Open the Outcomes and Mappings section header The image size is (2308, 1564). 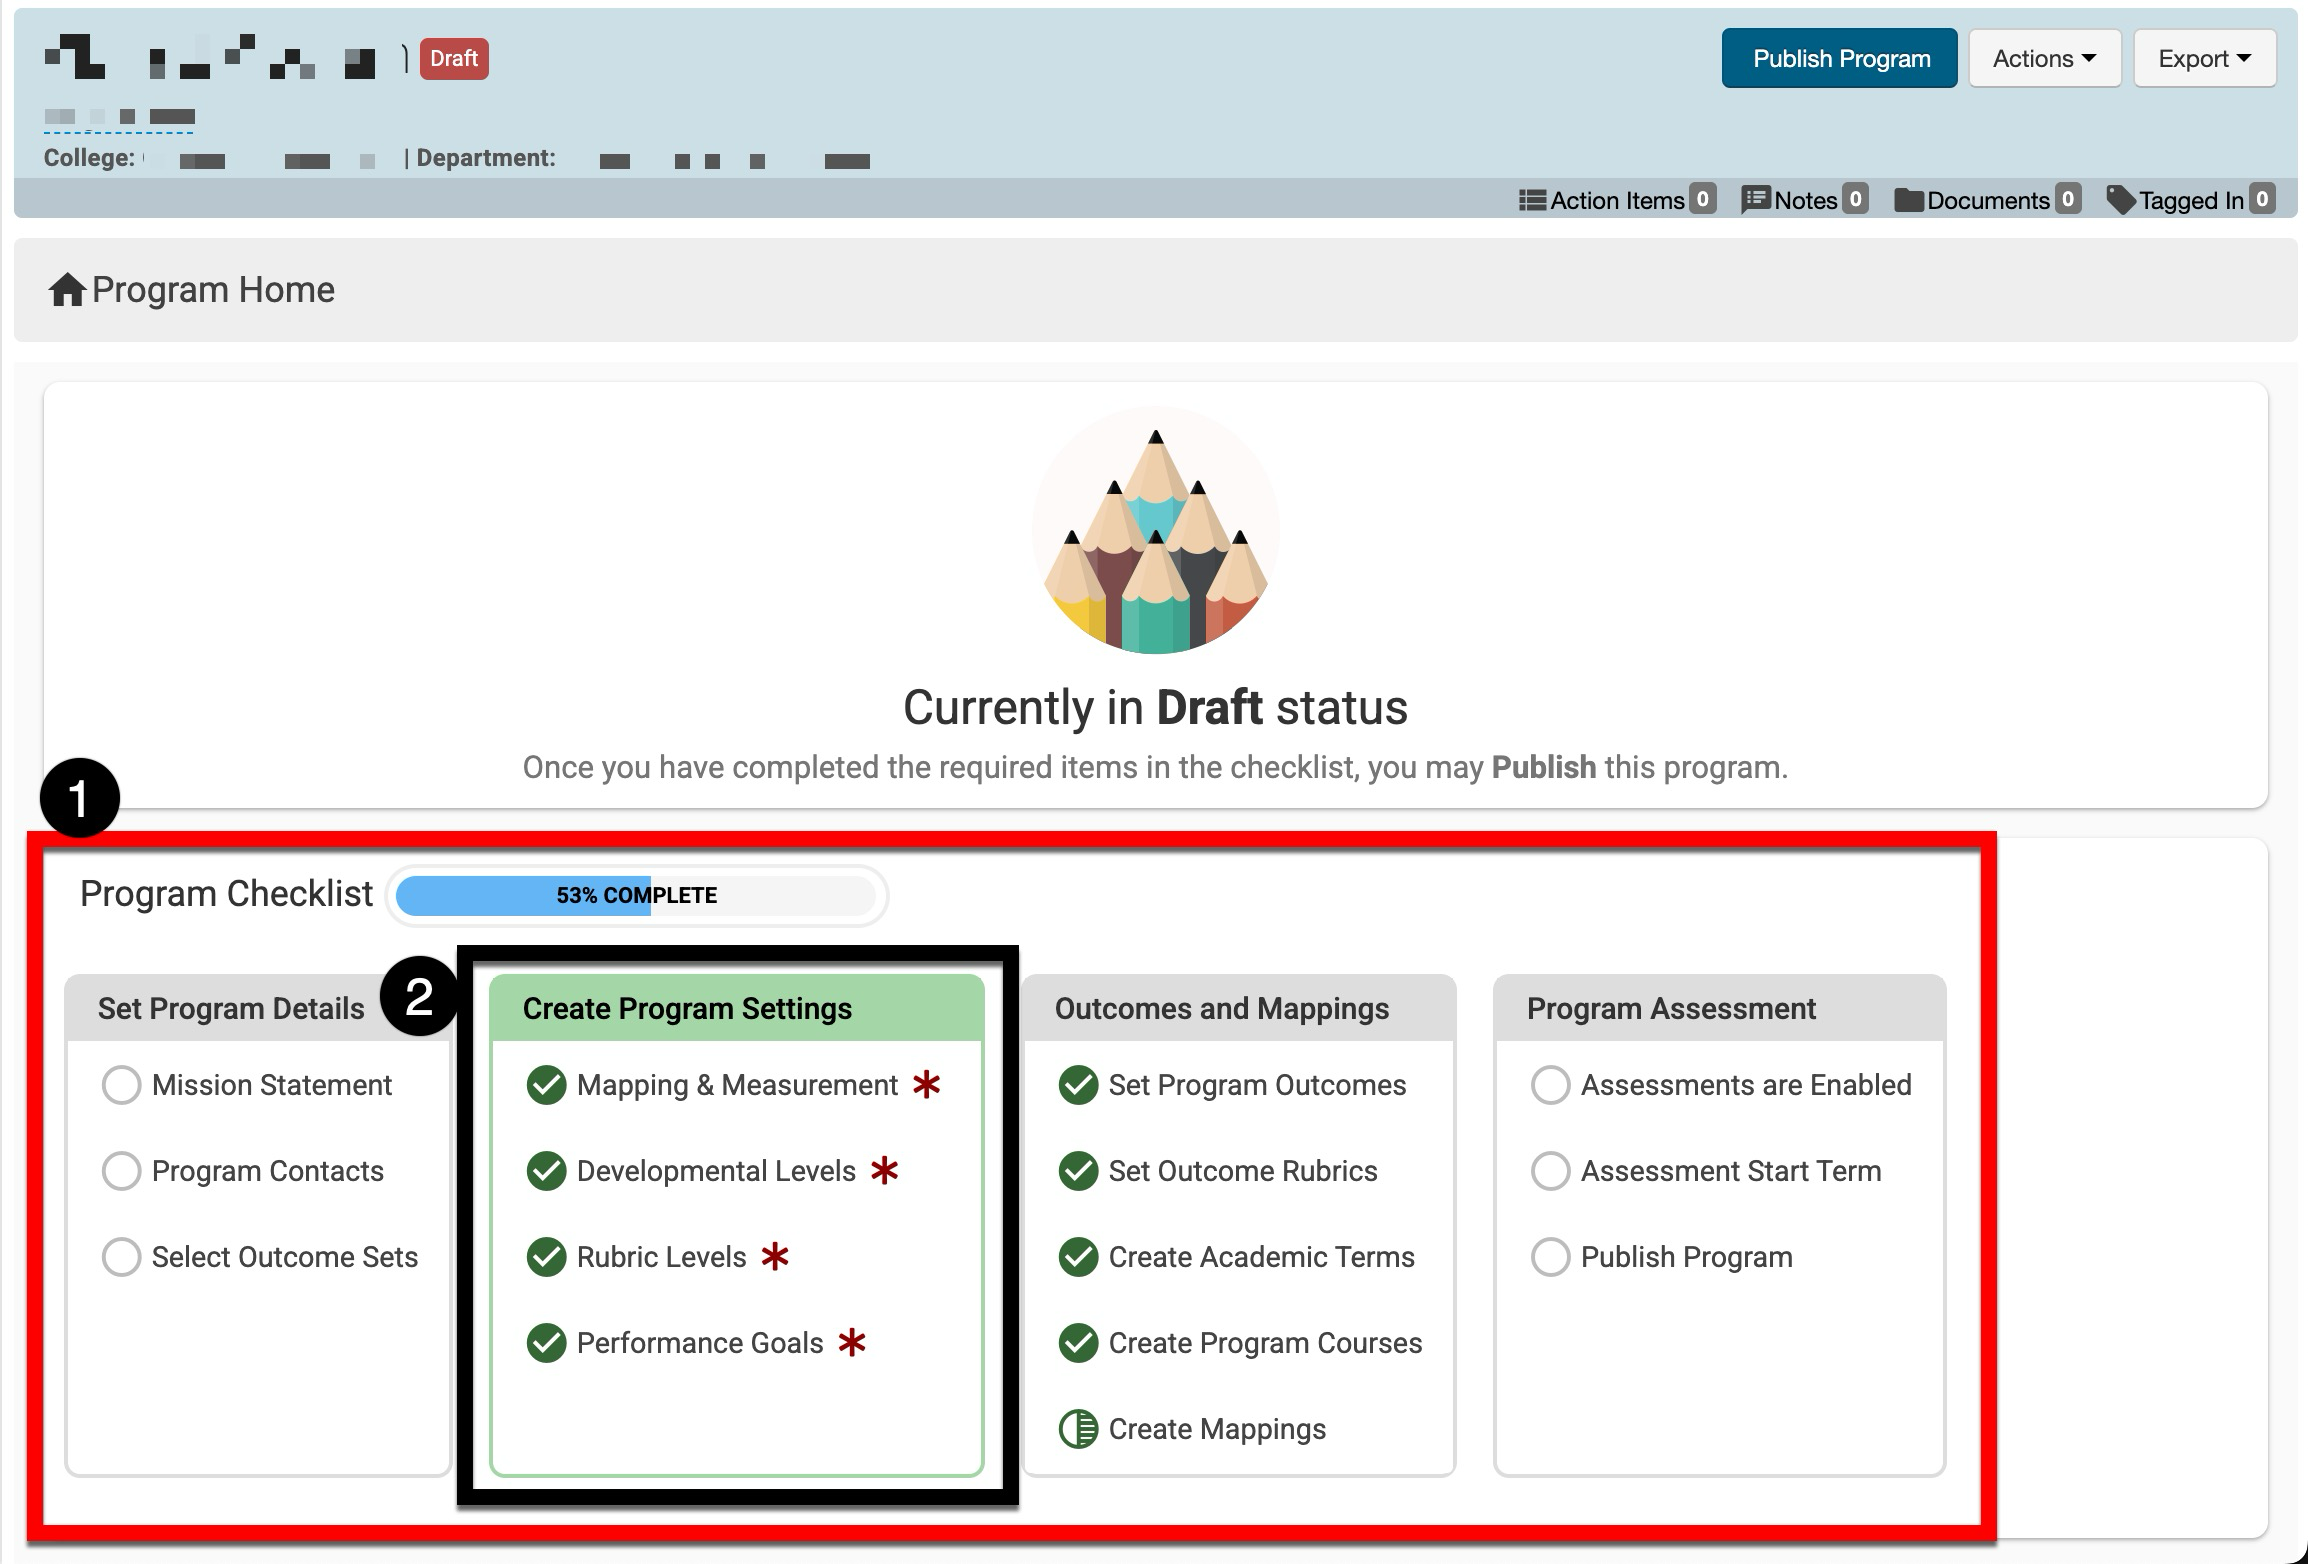[x=1221, y=1008]
